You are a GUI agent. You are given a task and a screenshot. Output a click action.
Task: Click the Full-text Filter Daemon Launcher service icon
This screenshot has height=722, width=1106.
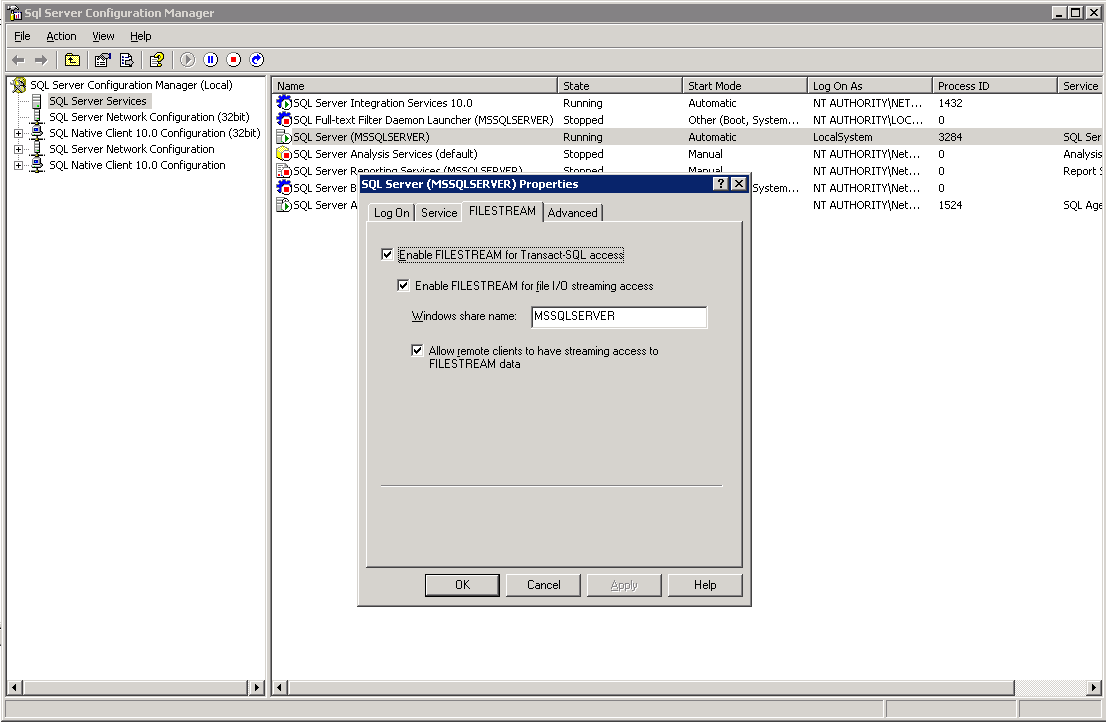(x=284, y=120)
